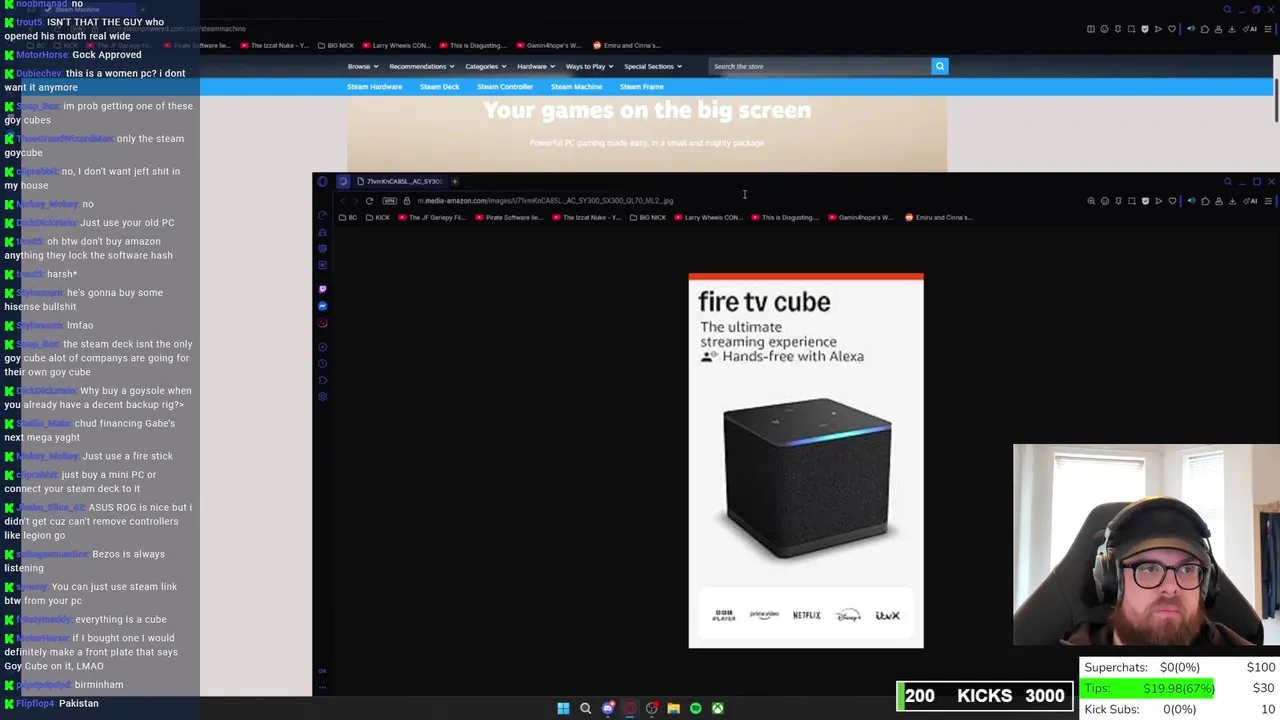The height and width of the screenshot is (720, 1280).
Task: Open This is Disgusting bookmark in front window
Action: (786, 217)
